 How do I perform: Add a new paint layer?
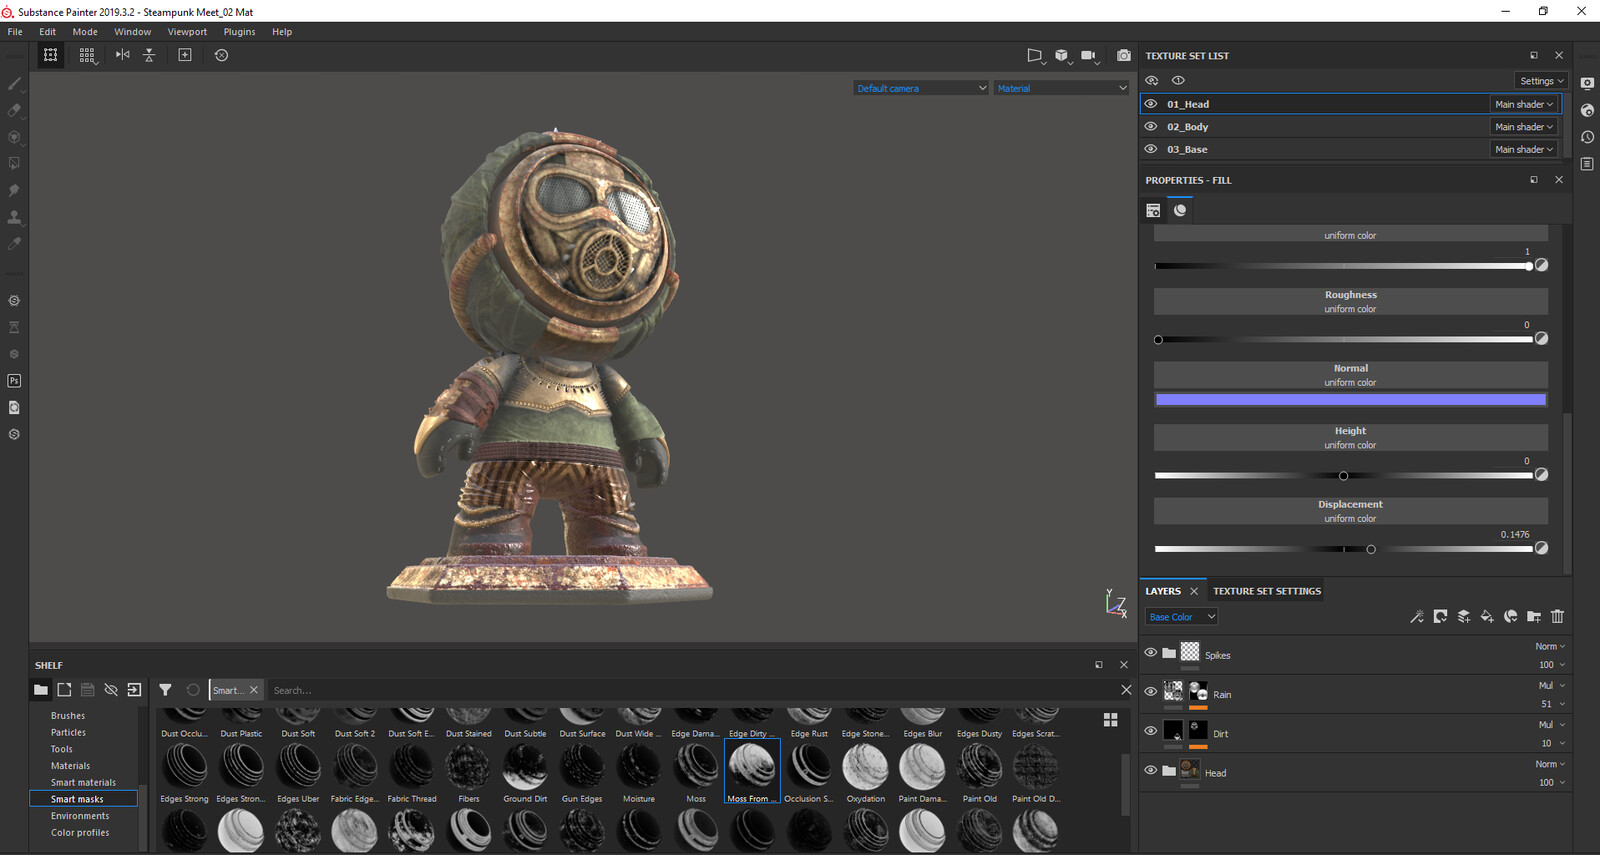point(1464,617)
